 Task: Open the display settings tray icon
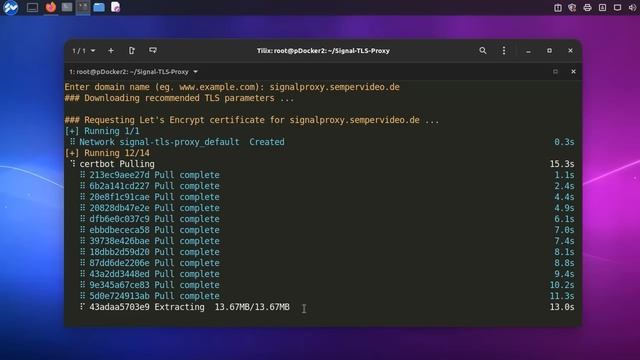(617, 7)
